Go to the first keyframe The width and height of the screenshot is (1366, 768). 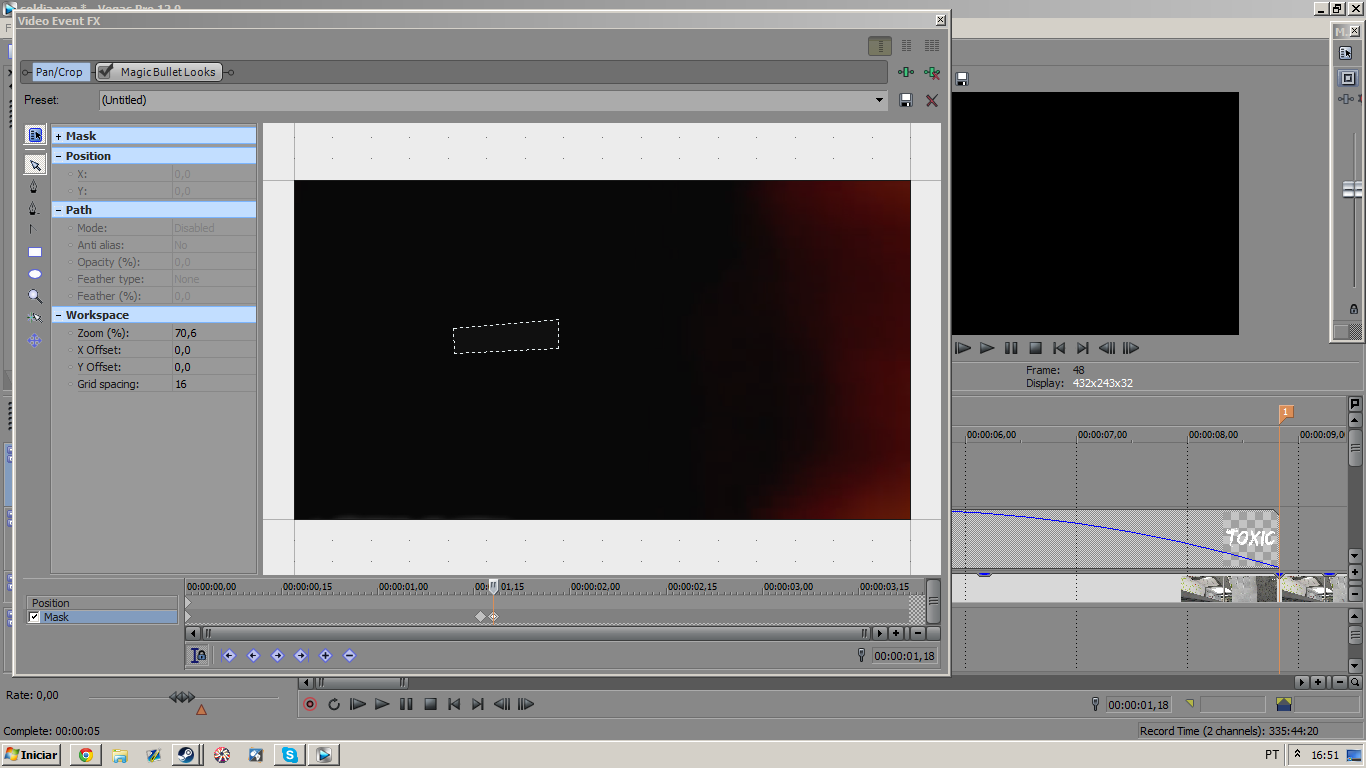[229, 656]
